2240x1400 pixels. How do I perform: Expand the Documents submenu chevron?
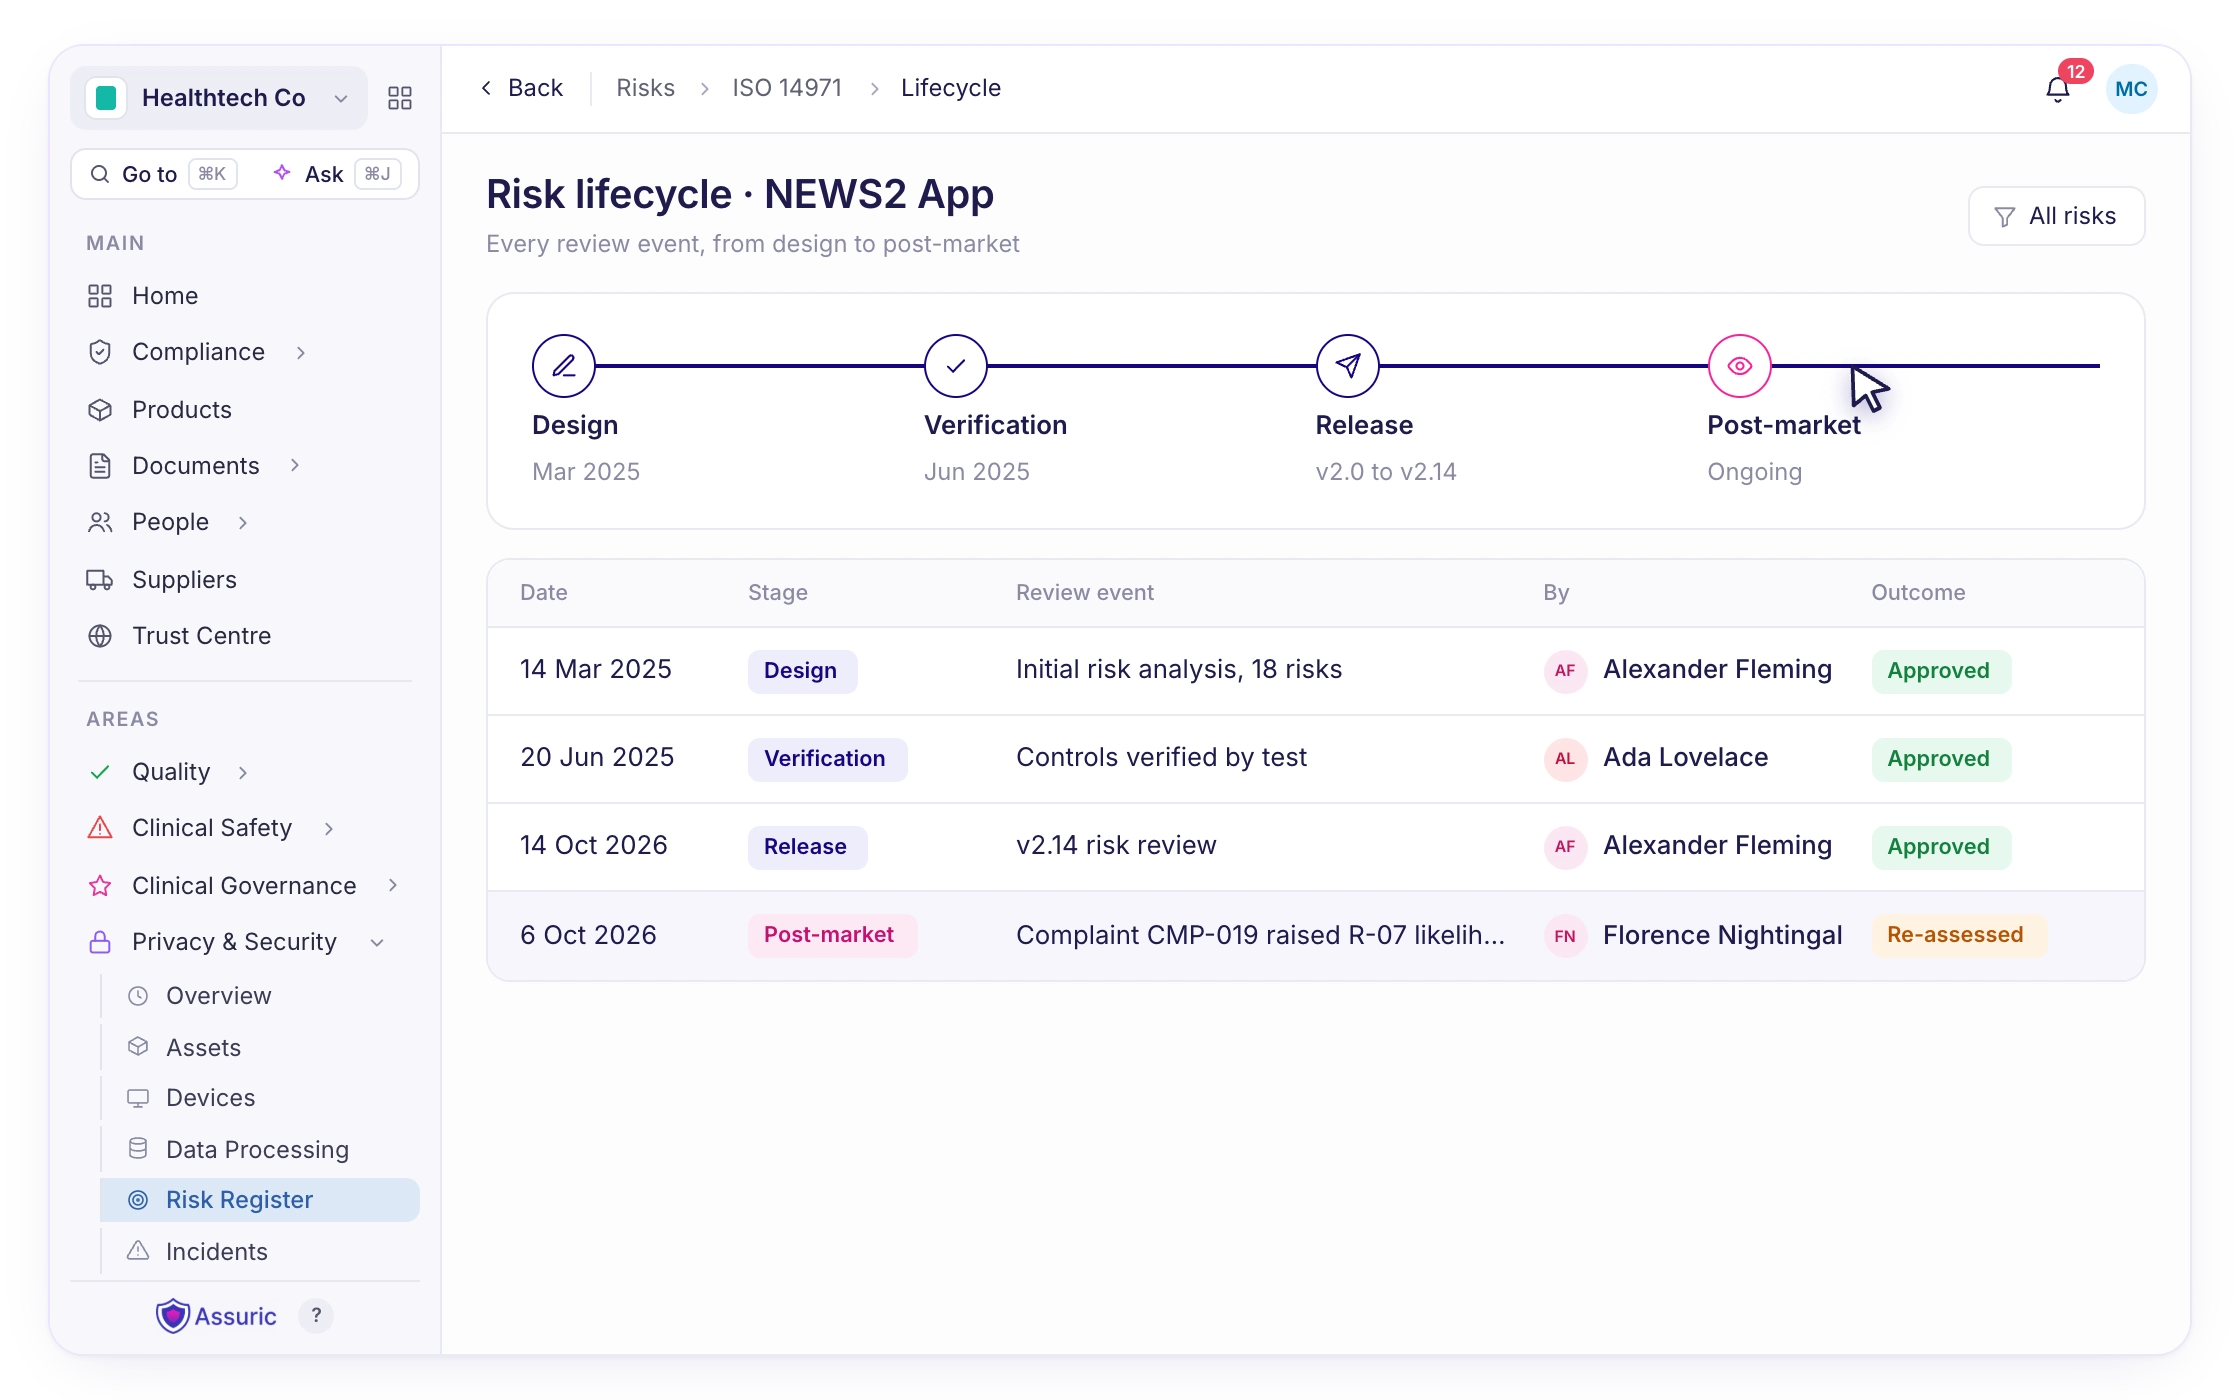pyautogui.click(x=295, y=466)
